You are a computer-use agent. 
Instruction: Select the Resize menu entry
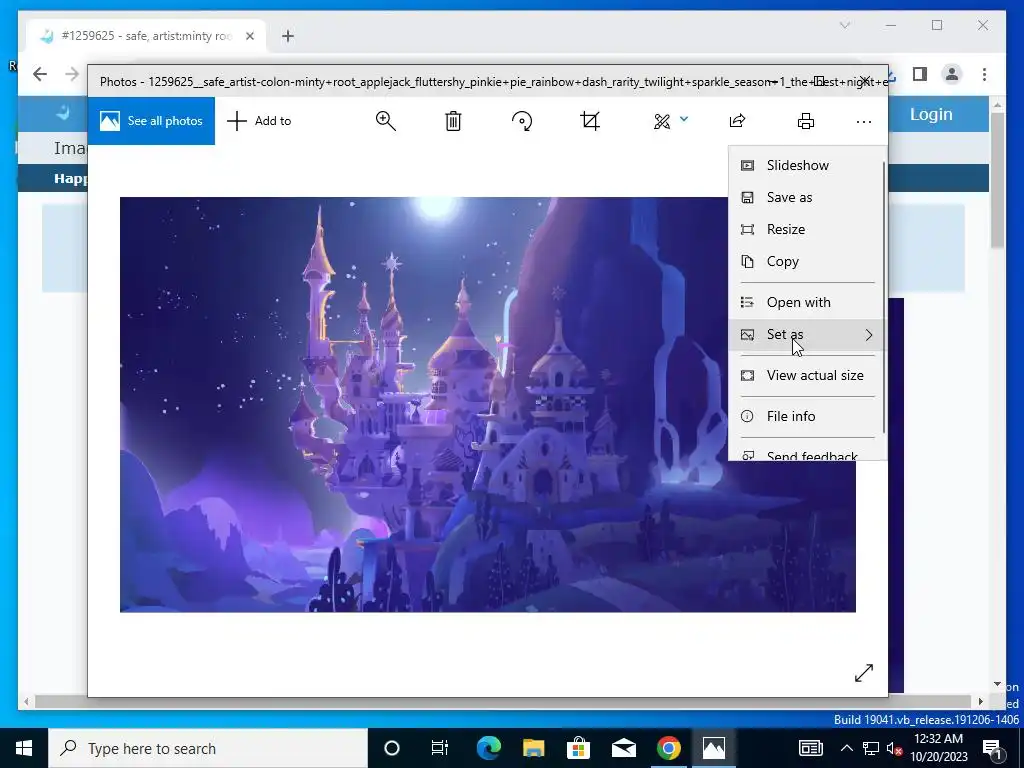pos(807,229)
